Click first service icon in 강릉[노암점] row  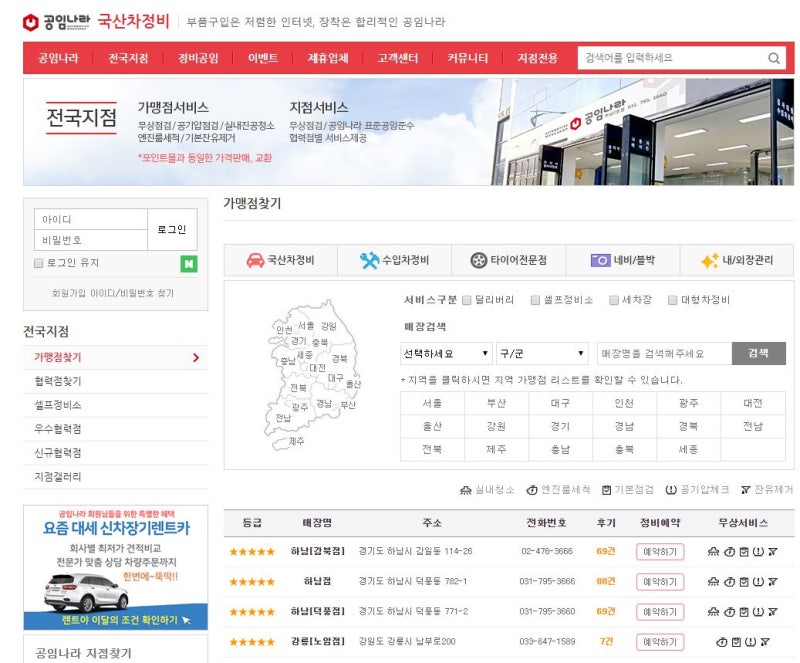coord(721,642)
